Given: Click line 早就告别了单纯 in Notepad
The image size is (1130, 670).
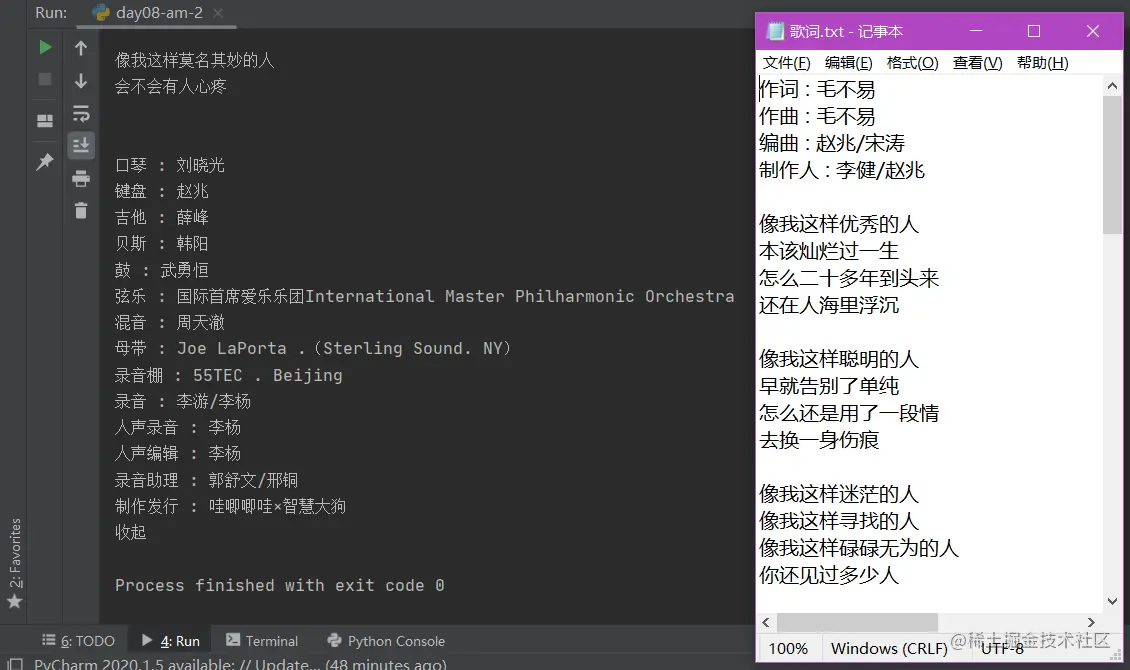Looking at the screenshot, I should click(x=829, y=386).
